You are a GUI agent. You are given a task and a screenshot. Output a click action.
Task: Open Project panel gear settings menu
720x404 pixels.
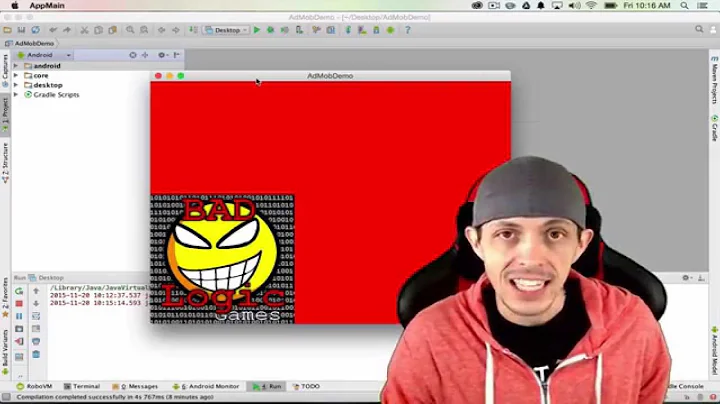tap(162, 55)
